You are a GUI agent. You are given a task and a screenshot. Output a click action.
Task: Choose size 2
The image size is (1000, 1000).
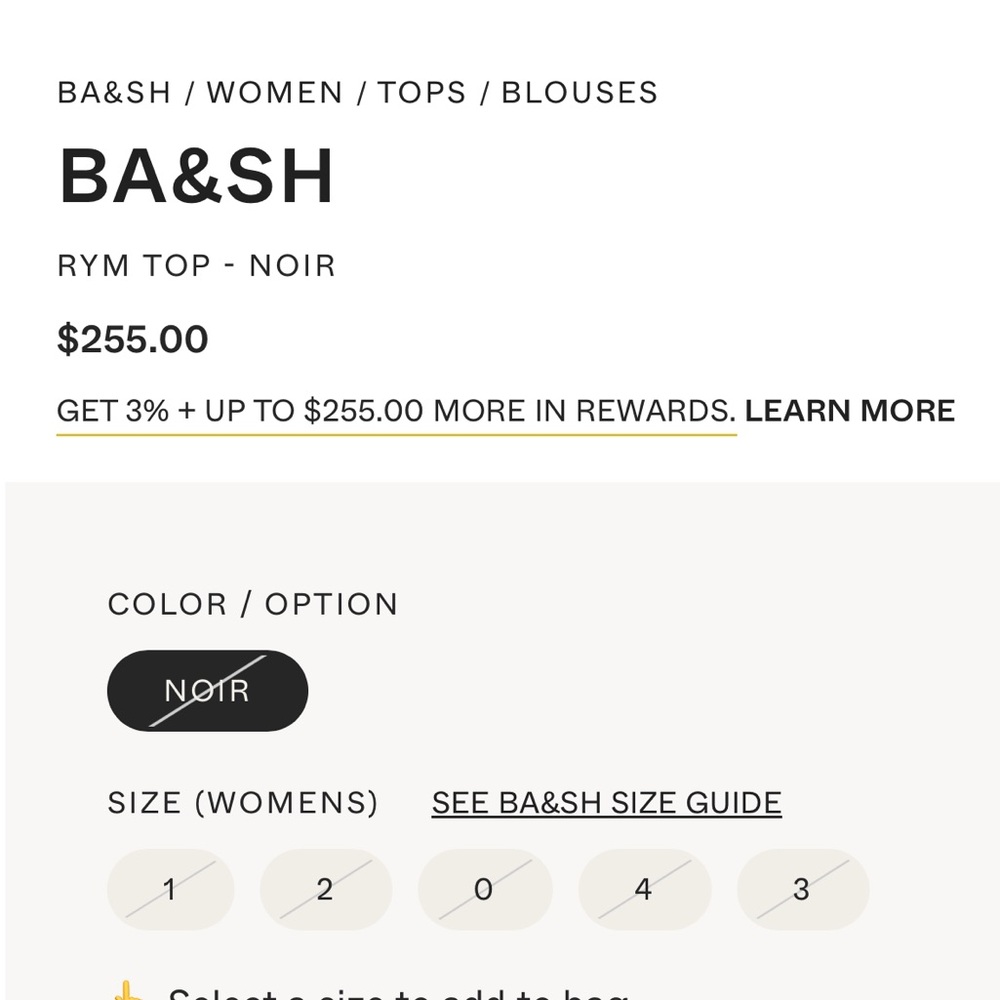[325, 889]
